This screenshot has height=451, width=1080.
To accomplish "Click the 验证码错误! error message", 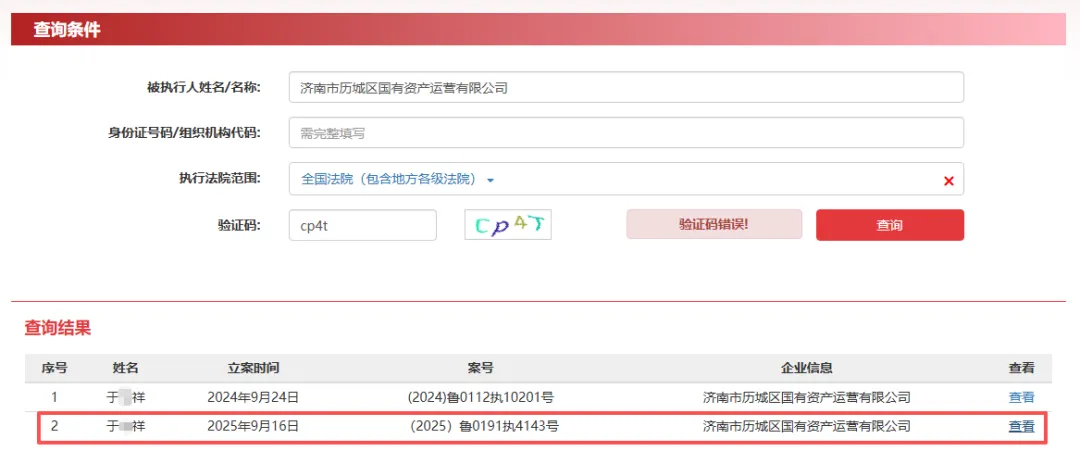I will pos(714,224).
